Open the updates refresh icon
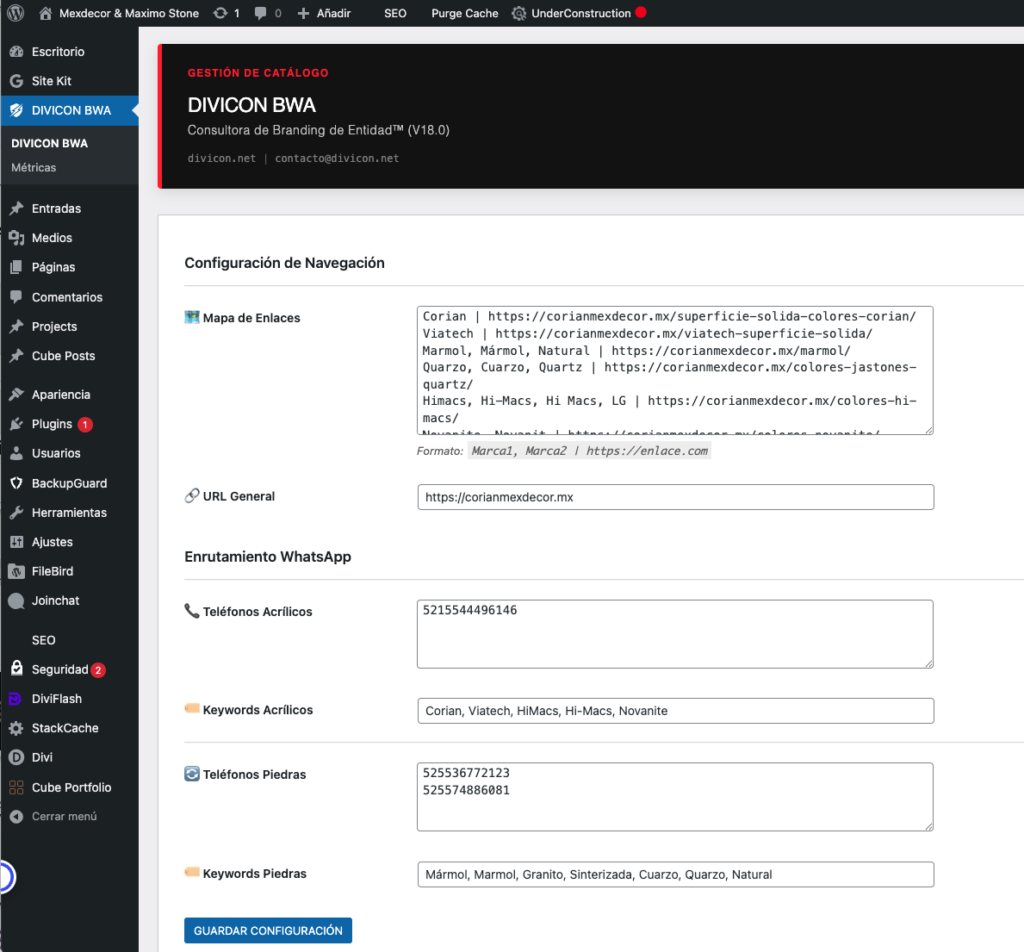The image size is (1024, 952). [x=220, y=13]
